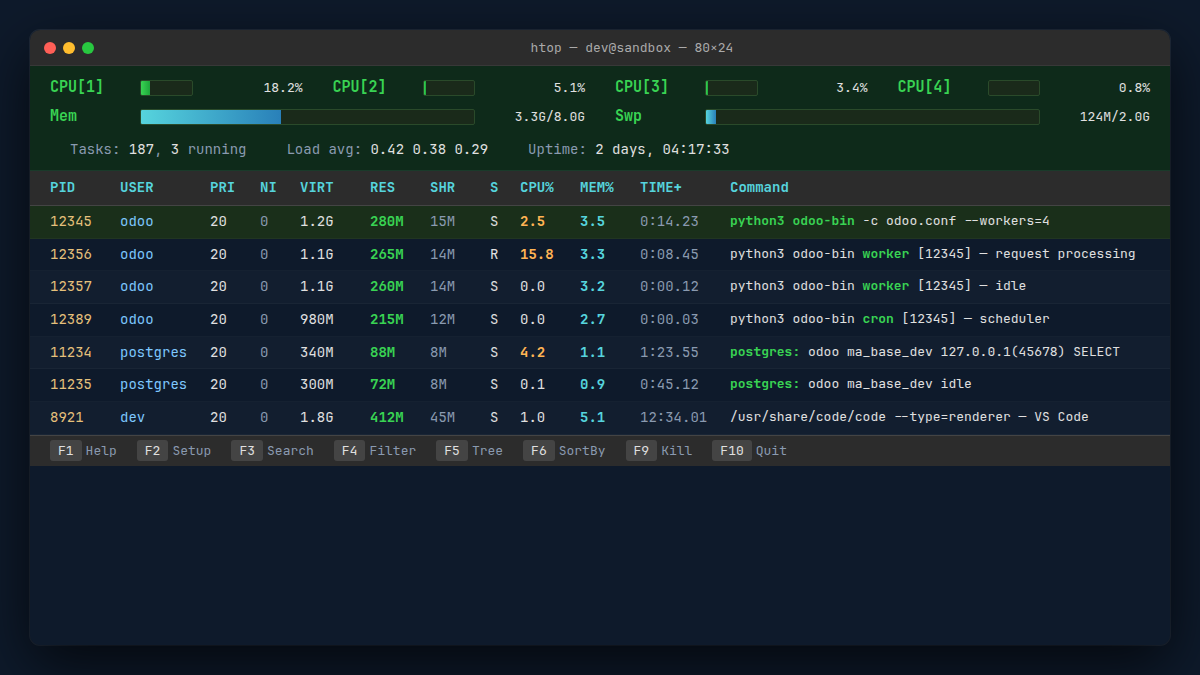Select process PID 12345

click(600, 222)
